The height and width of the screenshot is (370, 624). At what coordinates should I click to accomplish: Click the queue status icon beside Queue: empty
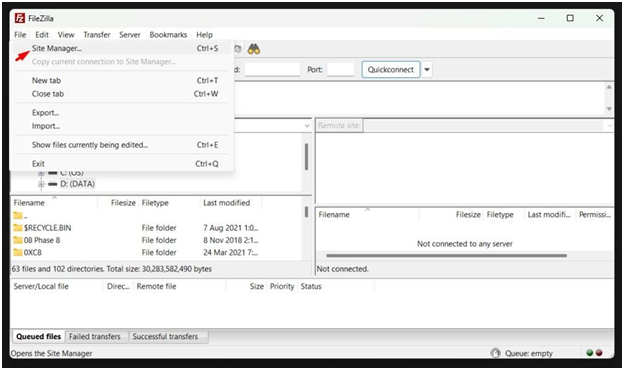495,353
